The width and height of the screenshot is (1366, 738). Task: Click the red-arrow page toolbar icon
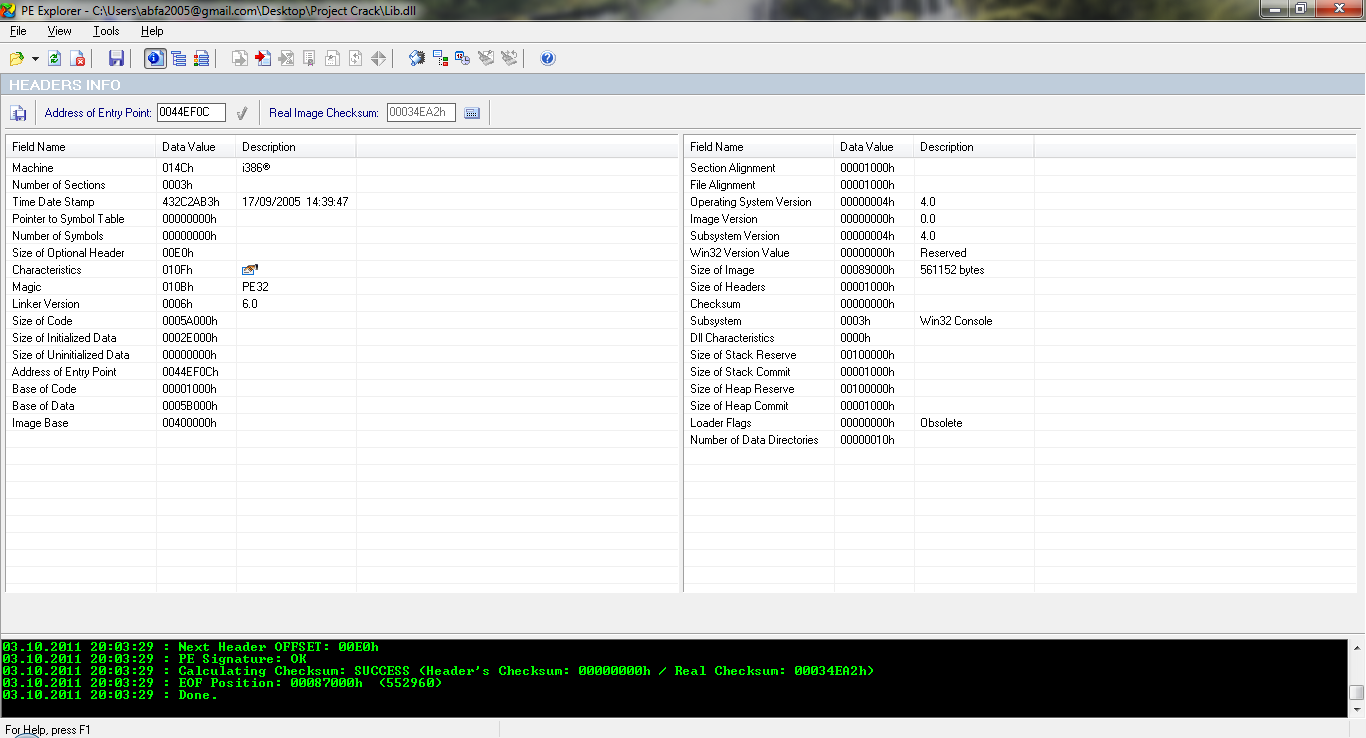point(263,59)
